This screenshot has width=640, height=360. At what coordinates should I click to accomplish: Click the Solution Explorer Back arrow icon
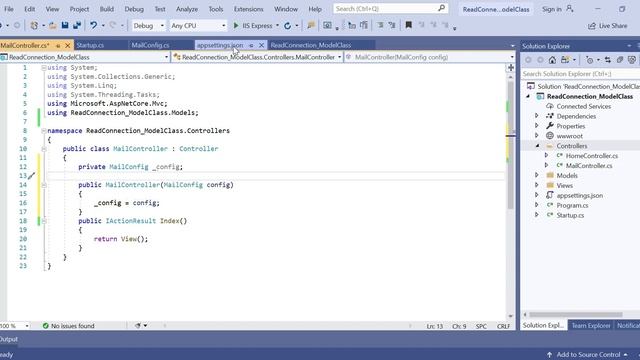click(x=528, y=60)
